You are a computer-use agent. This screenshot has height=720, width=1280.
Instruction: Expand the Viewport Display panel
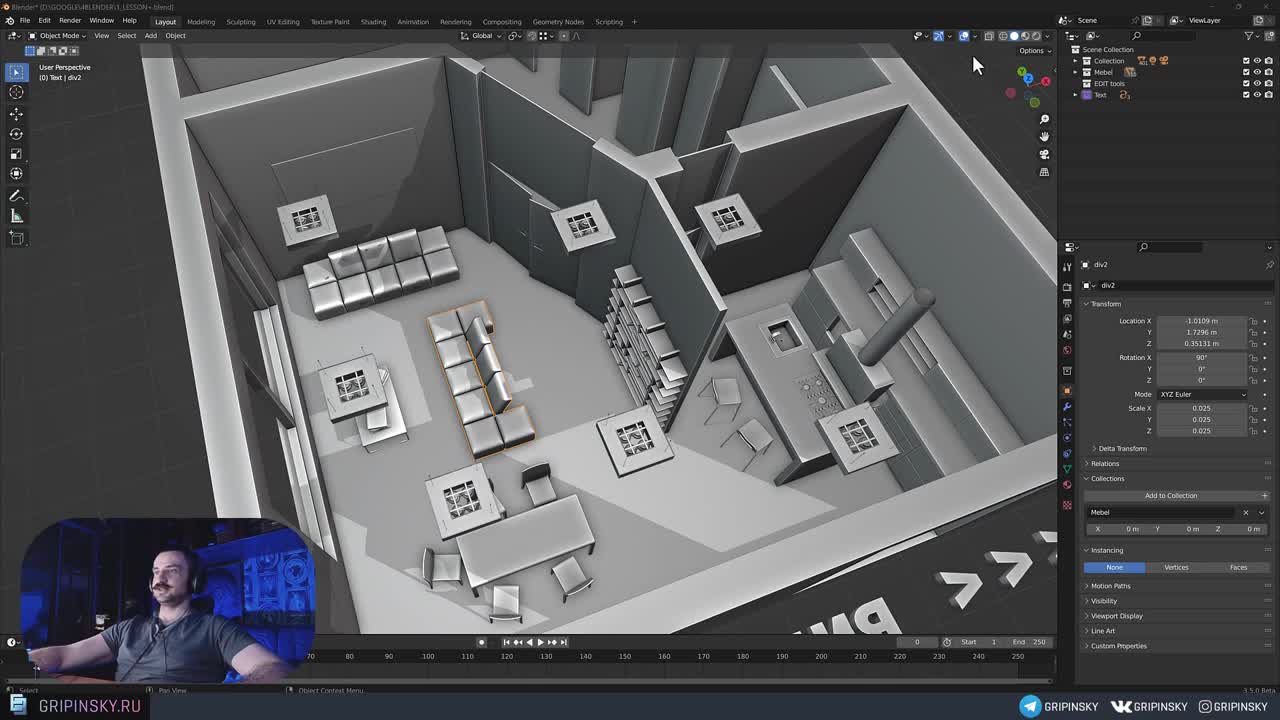pos(1116,616)
